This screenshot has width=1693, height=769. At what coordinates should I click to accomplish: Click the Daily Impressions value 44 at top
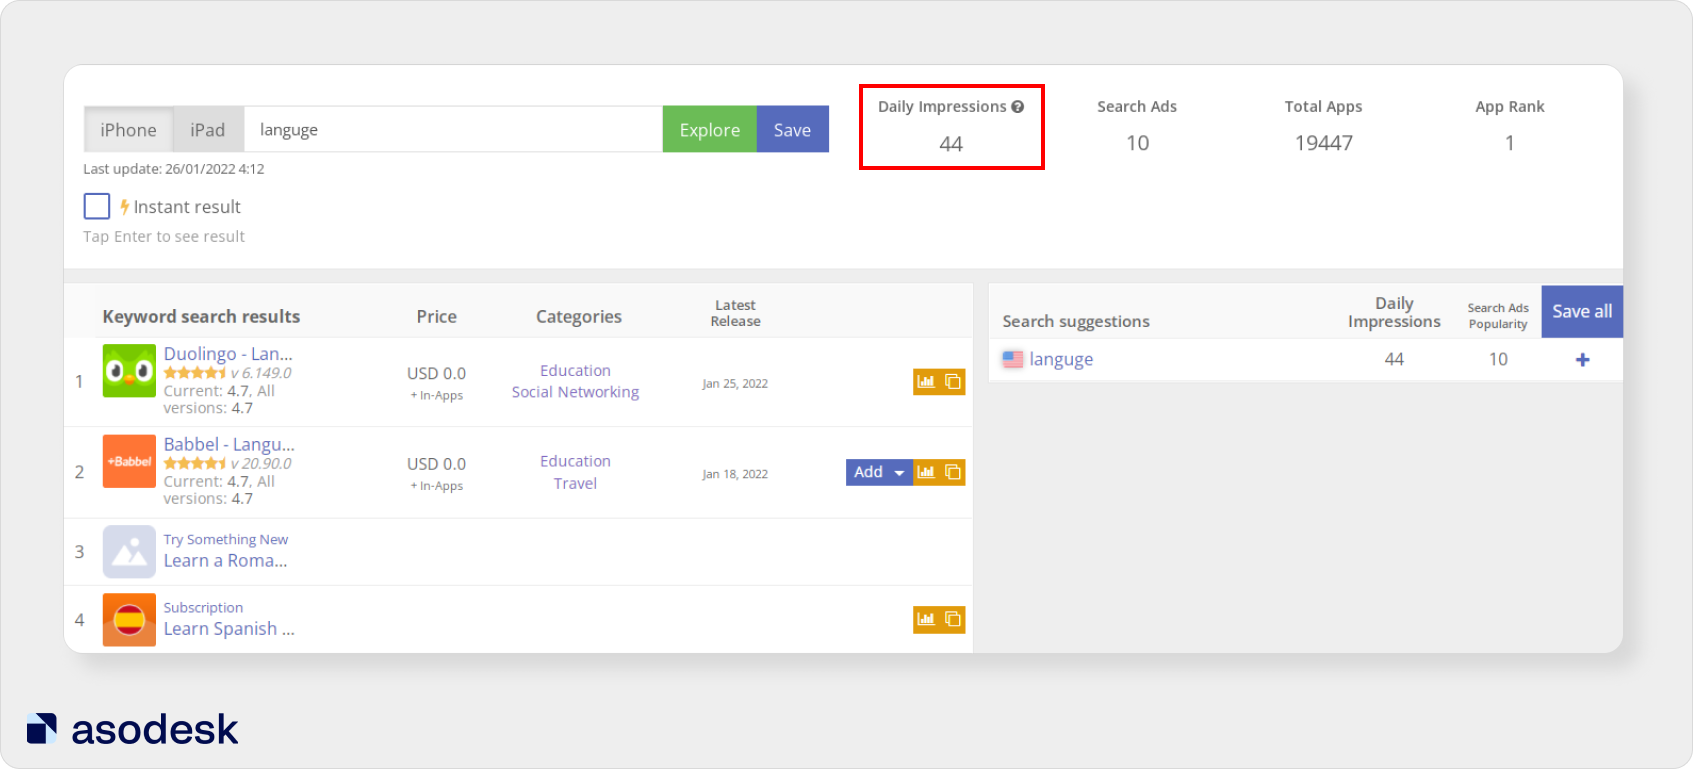pyautogui.click(x=951, y=144)
